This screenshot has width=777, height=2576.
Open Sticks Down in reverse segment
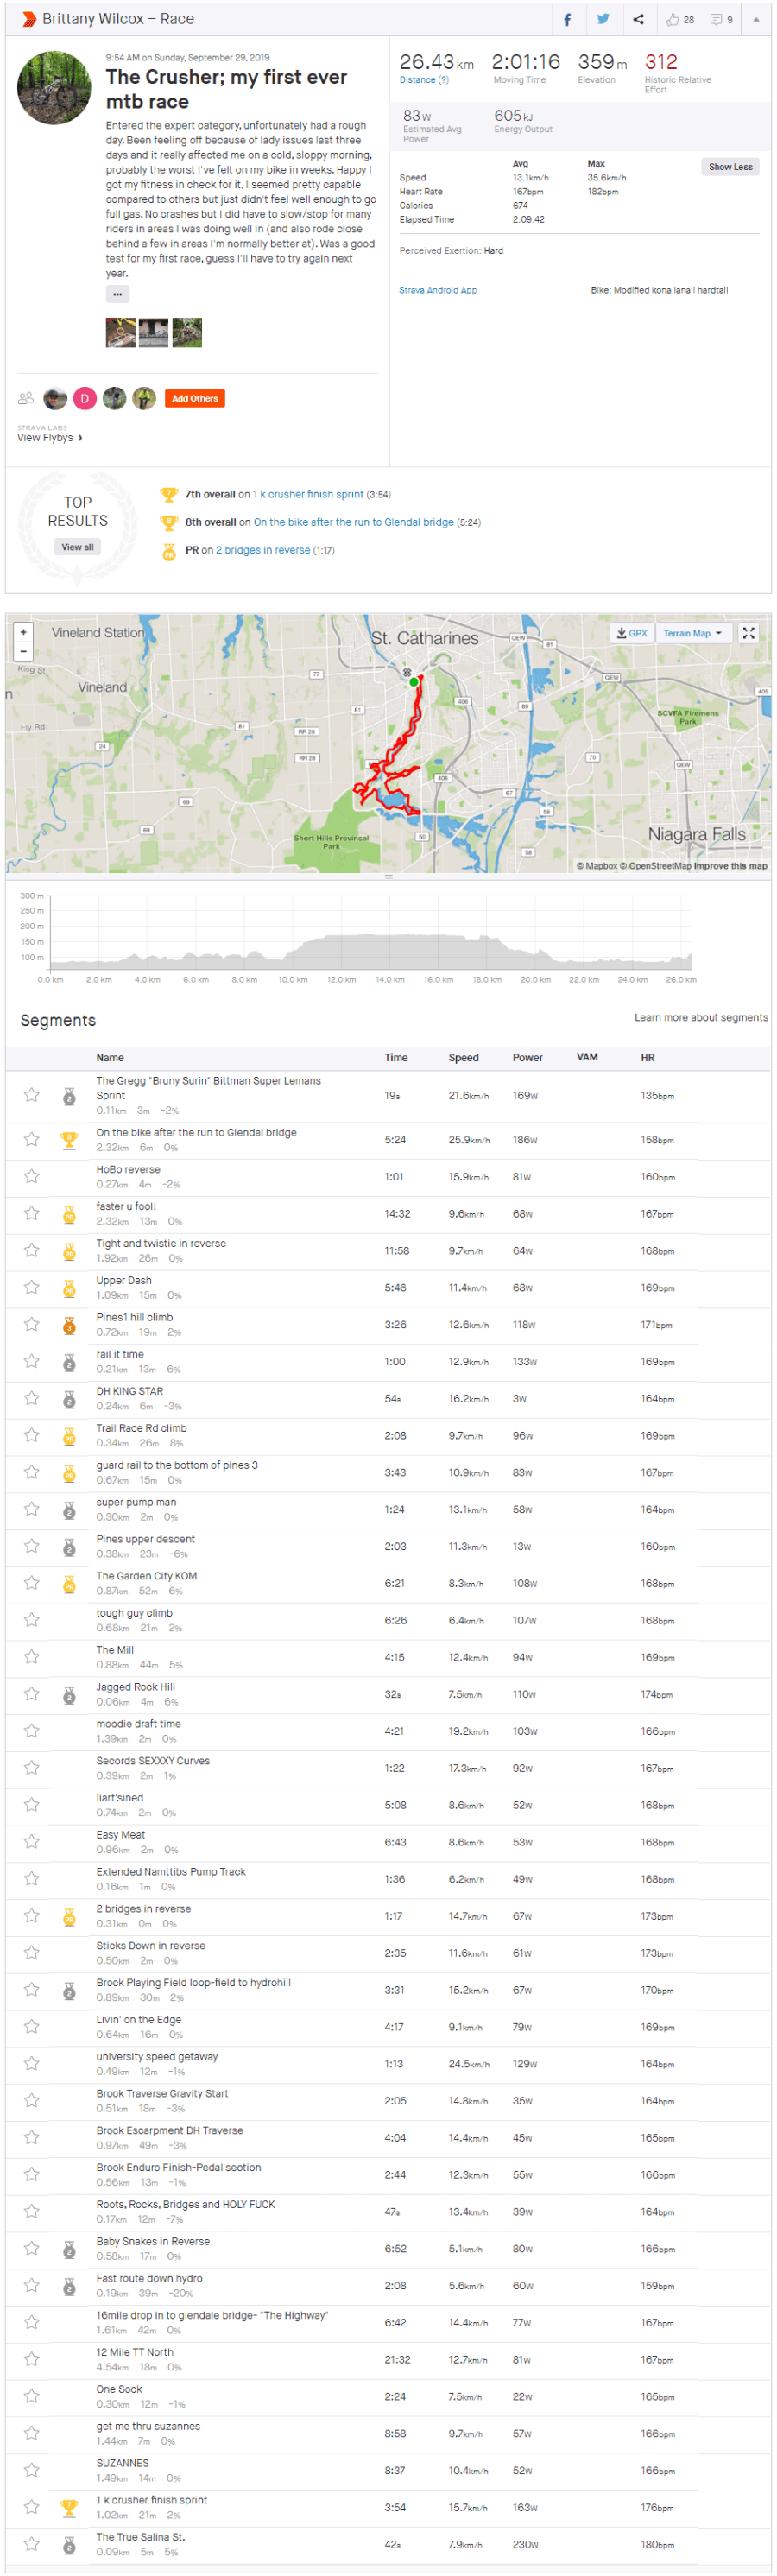click(x=150, y=1945)
